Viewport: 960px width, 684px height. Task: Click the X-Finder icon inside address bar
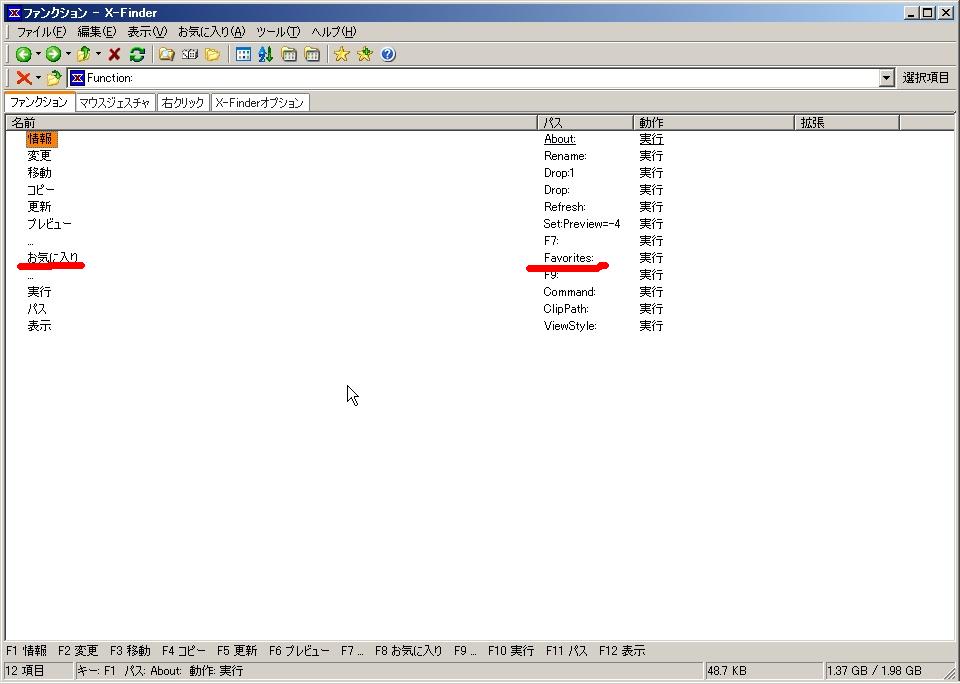[x=77, y=78]
